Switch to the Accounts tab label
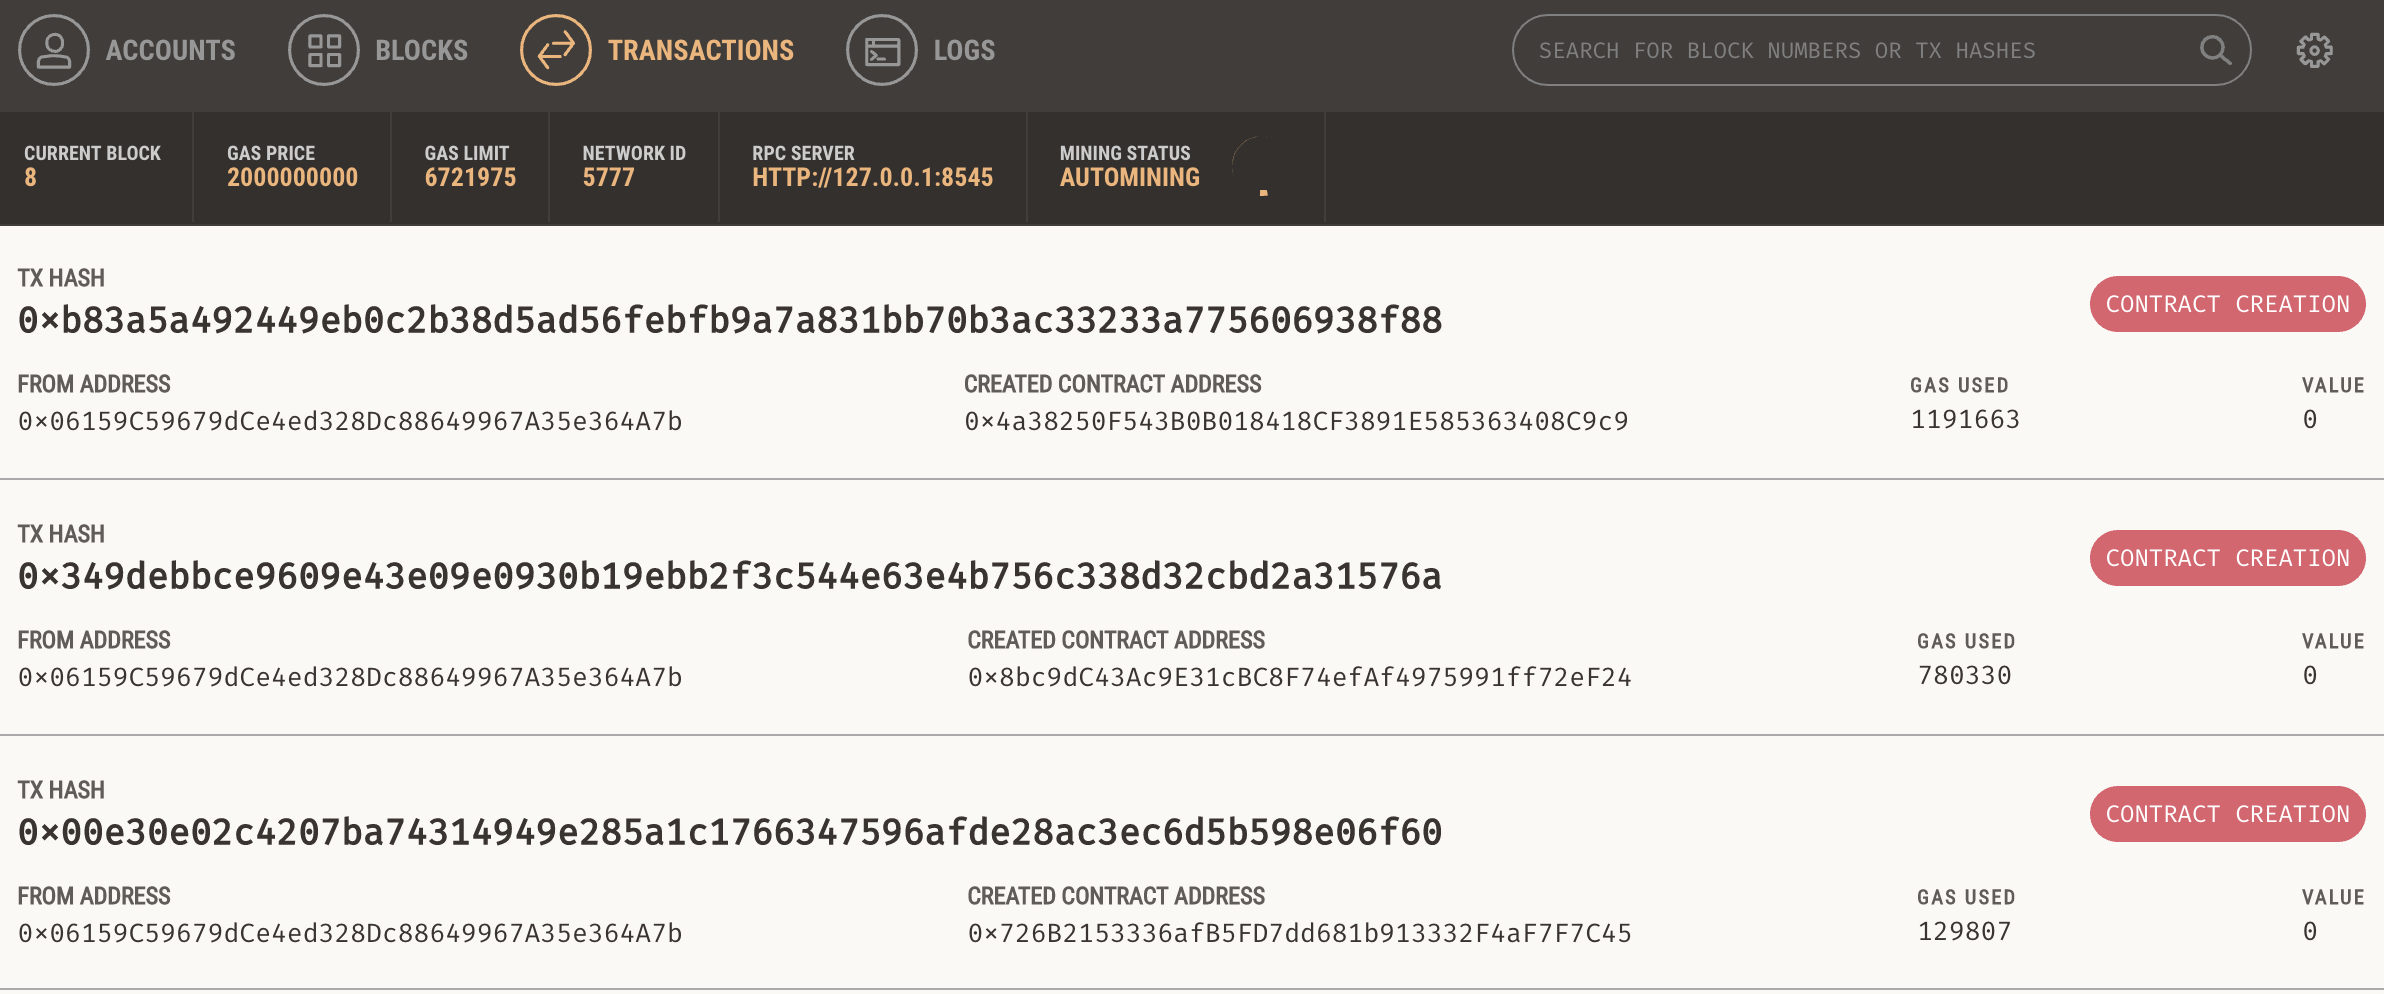 pos(171,50)
